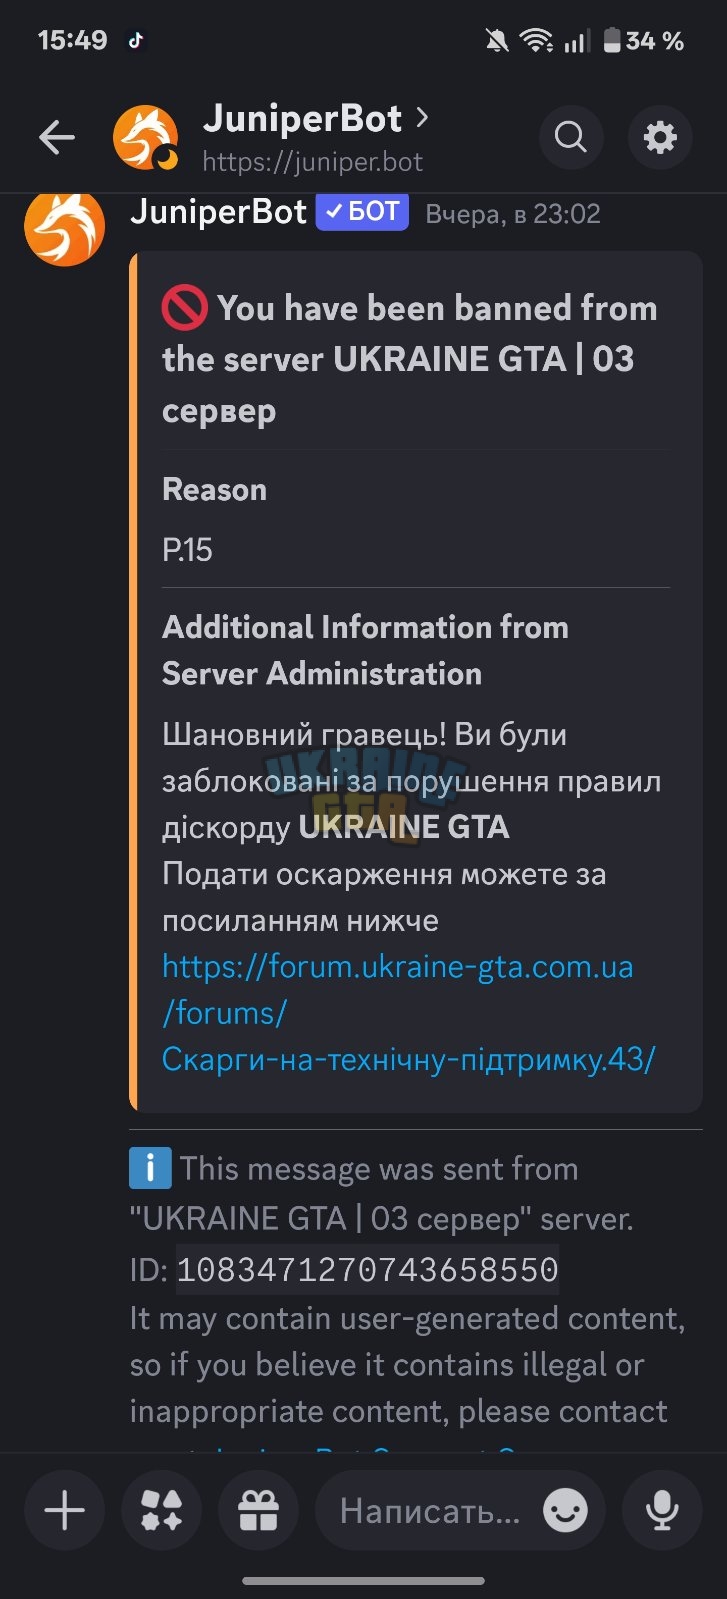The width and height of the screenshot is (727, 1599).
Task: Tap JuniperBot message avatar
Action: [65, 227]
